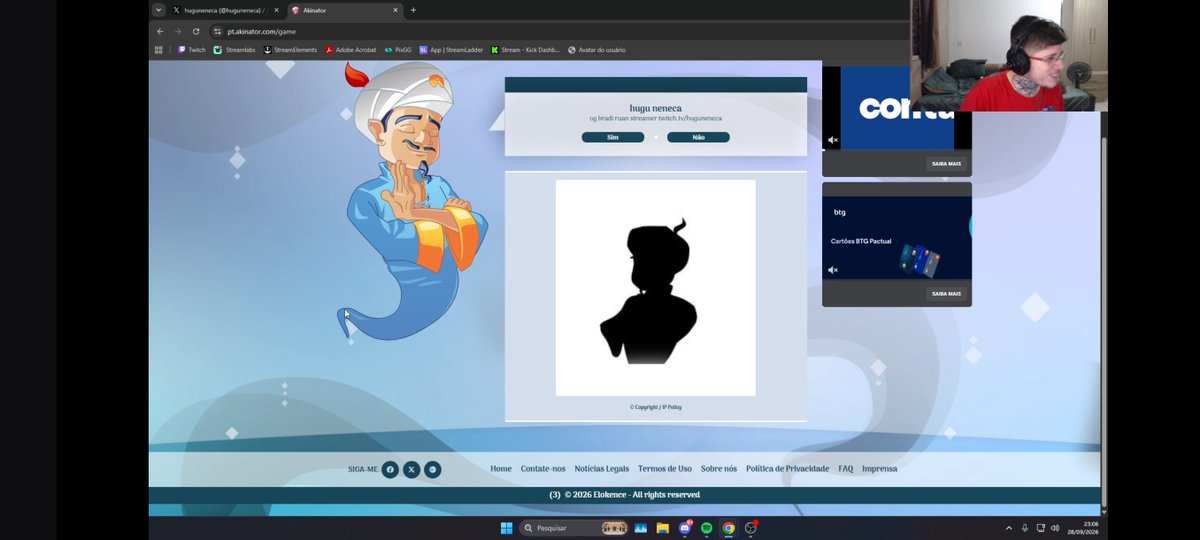
Task: Open the Sobre nós link
Action: pos(719,469)
